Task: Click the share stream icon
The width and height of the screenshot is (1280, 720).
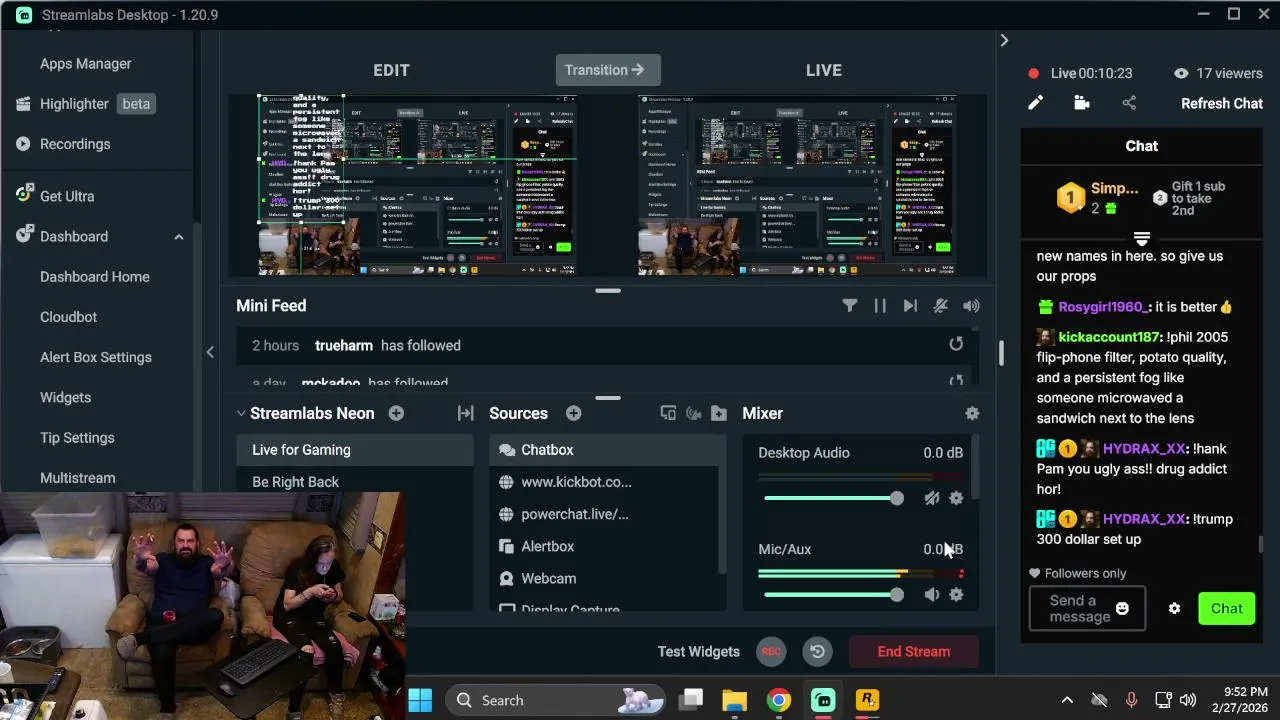Action: tap(1129, 103)
